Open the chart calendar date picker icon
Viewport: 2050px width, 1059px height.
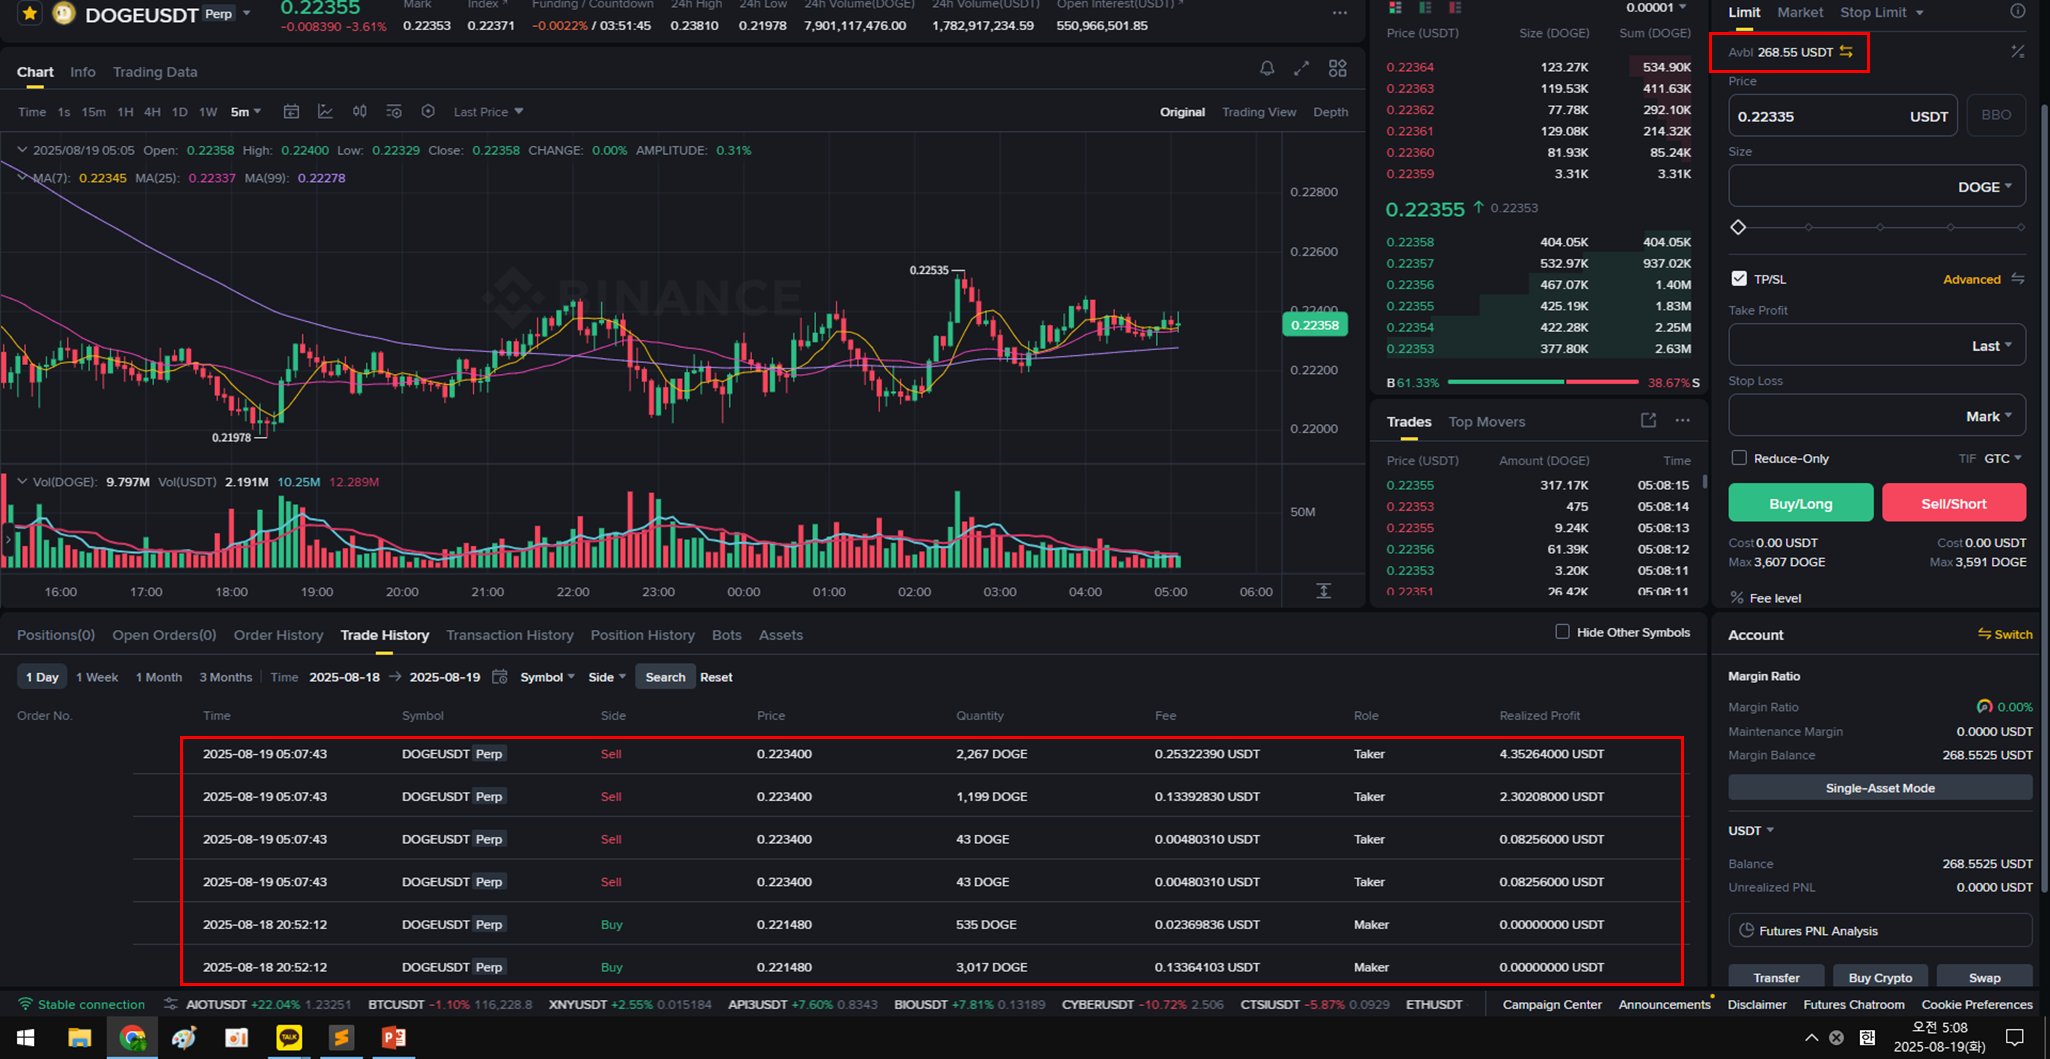coord(291,111)
